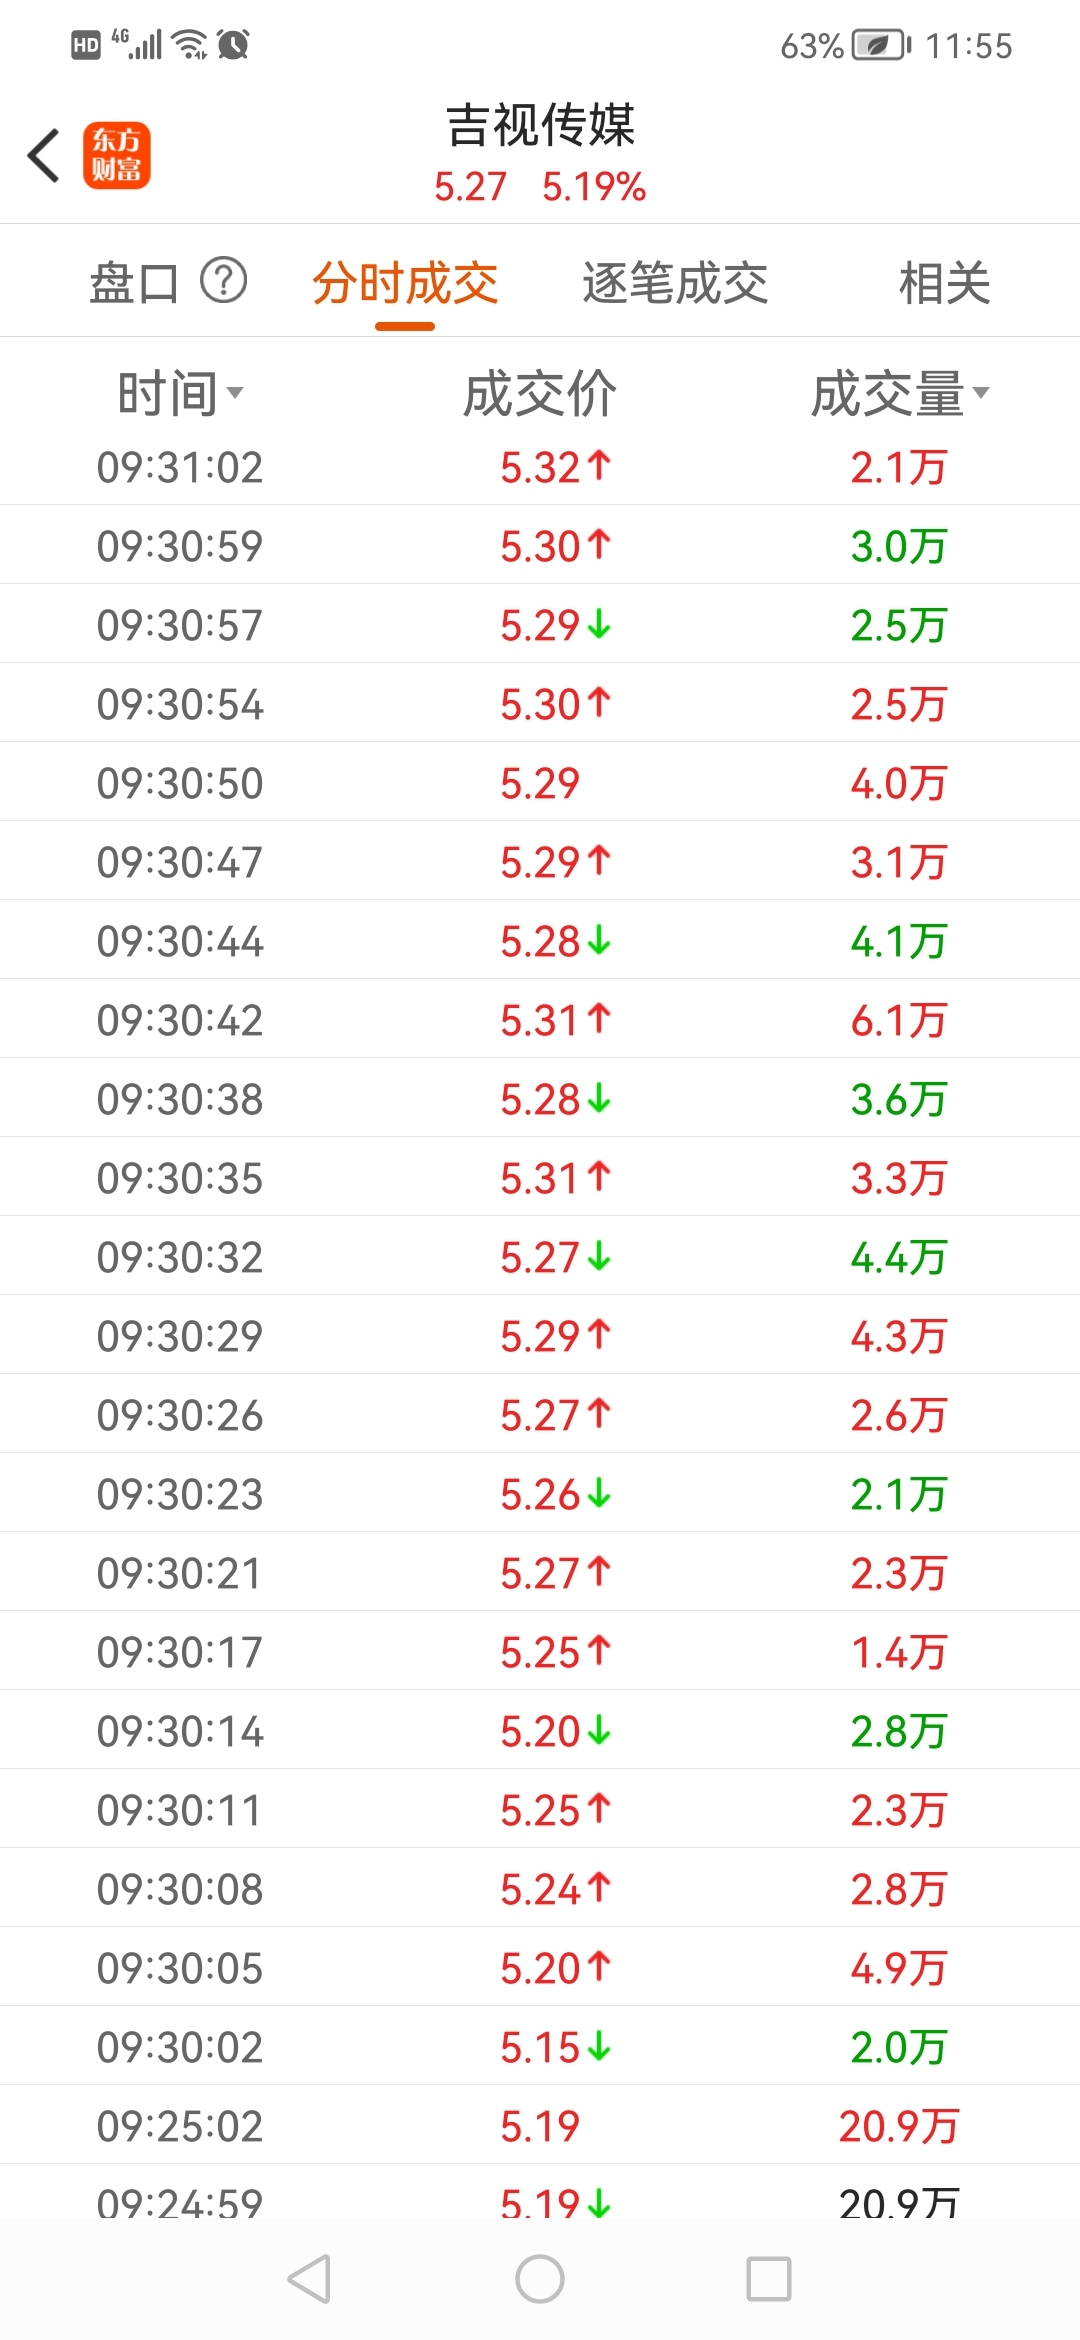Tap the 吉视传媒 stock title

[x=540, y=125]
